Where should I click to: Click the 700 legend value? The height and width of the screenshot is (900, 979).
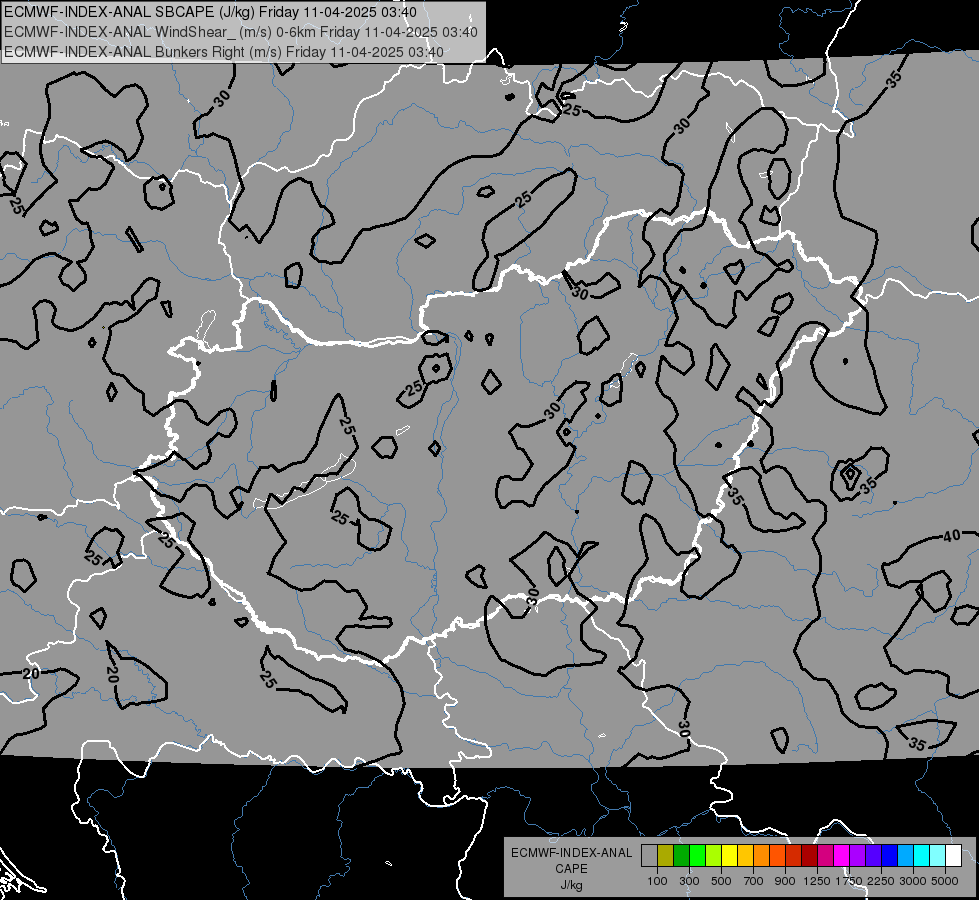pyautogui.click(x=754, y=881)
